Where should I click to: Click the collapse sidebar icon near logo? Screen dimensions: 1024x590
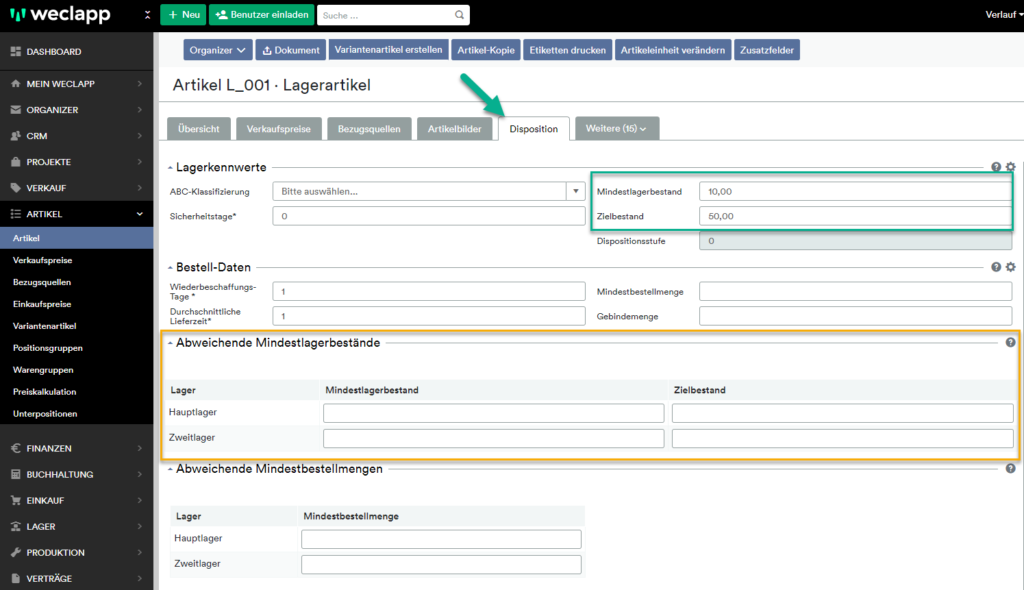(147, 15)
